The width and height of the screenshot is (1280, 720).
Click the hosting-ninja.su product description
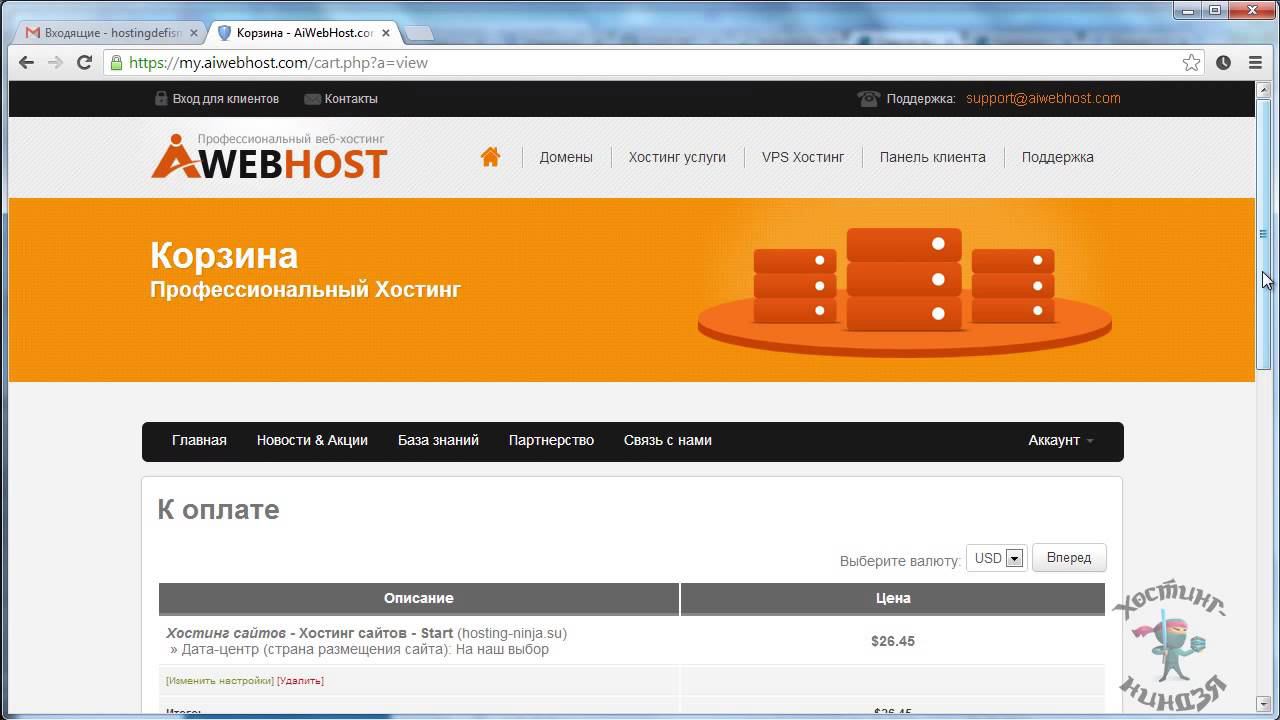click(x=366, y=633)
